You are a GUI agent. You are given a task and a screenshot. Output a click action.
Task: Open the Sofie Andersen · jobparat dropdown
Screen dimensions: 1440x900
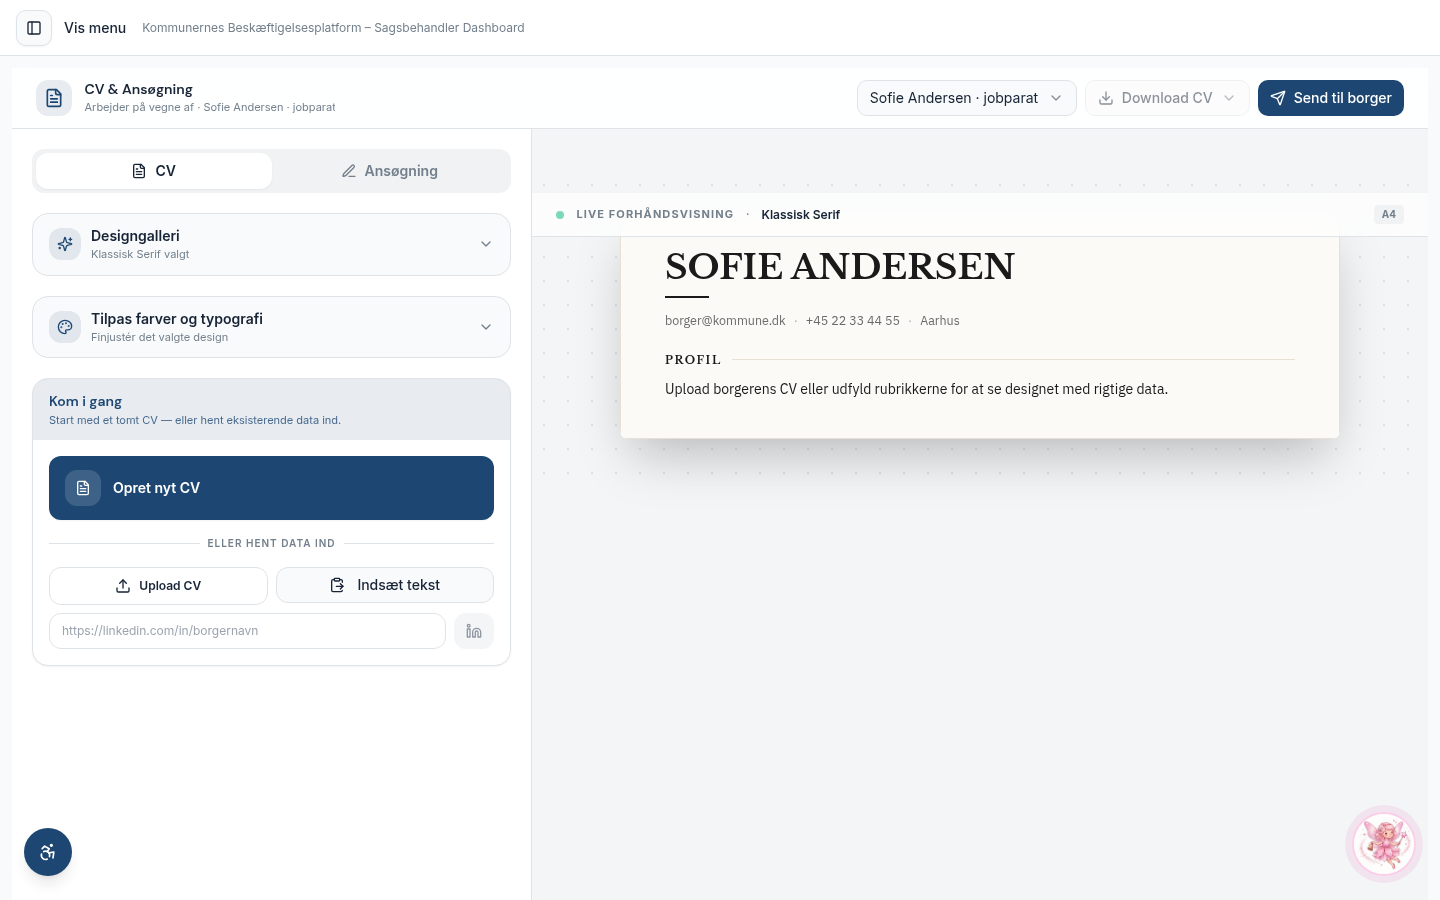click(967, 98)
